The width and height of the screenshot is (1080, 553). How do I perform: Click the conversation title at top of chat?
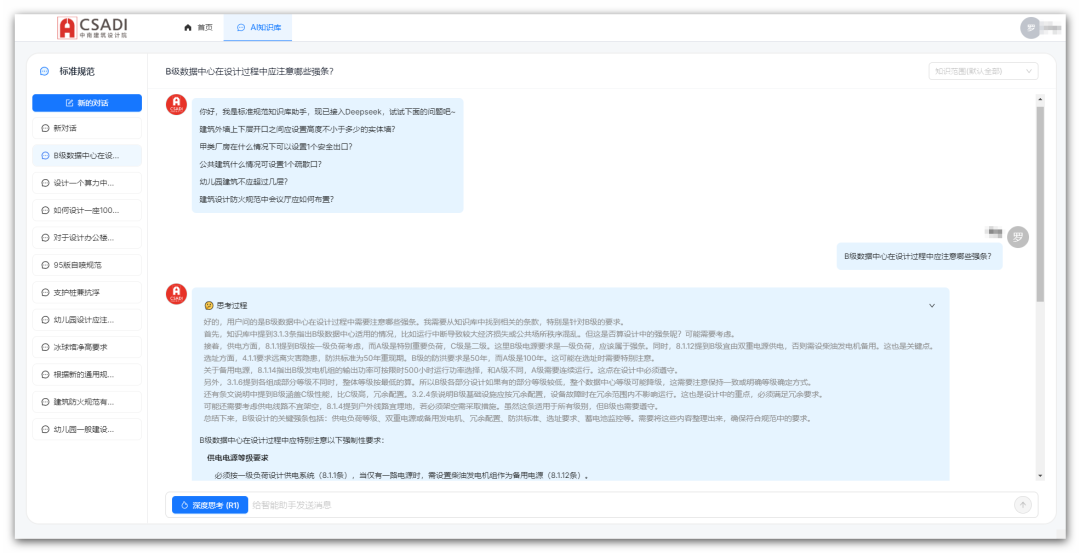(x=249, y=71)
